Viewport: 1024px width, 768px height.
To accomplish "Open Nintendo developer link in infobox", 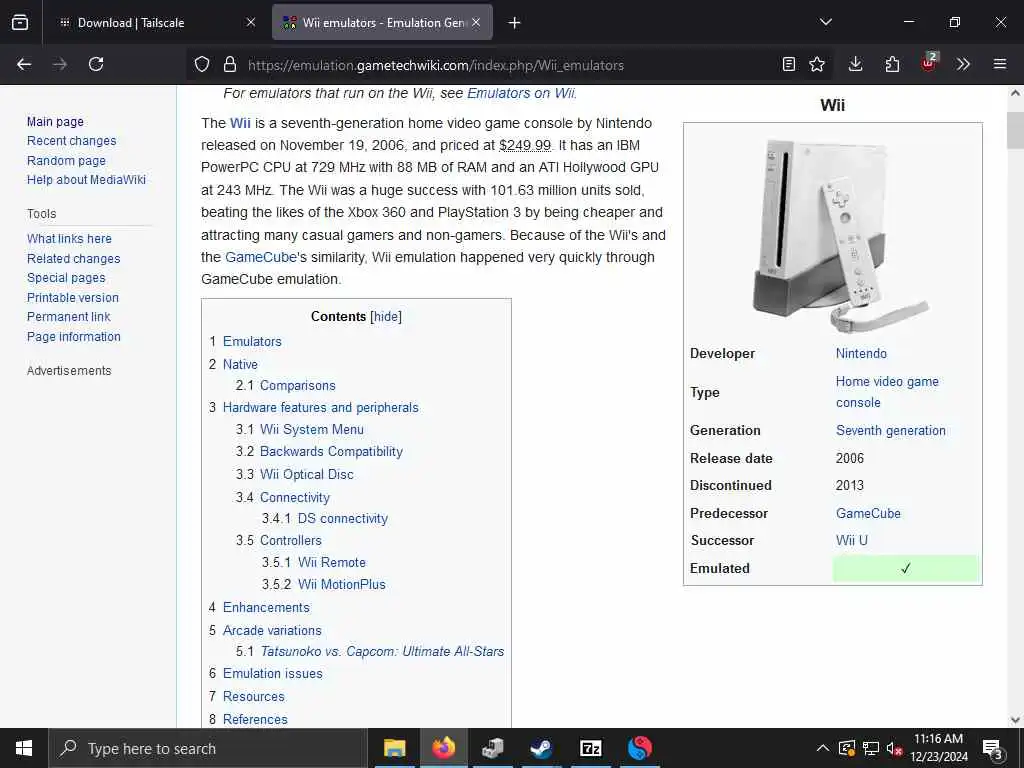I will pyautogui.click(x=861, y=353).
